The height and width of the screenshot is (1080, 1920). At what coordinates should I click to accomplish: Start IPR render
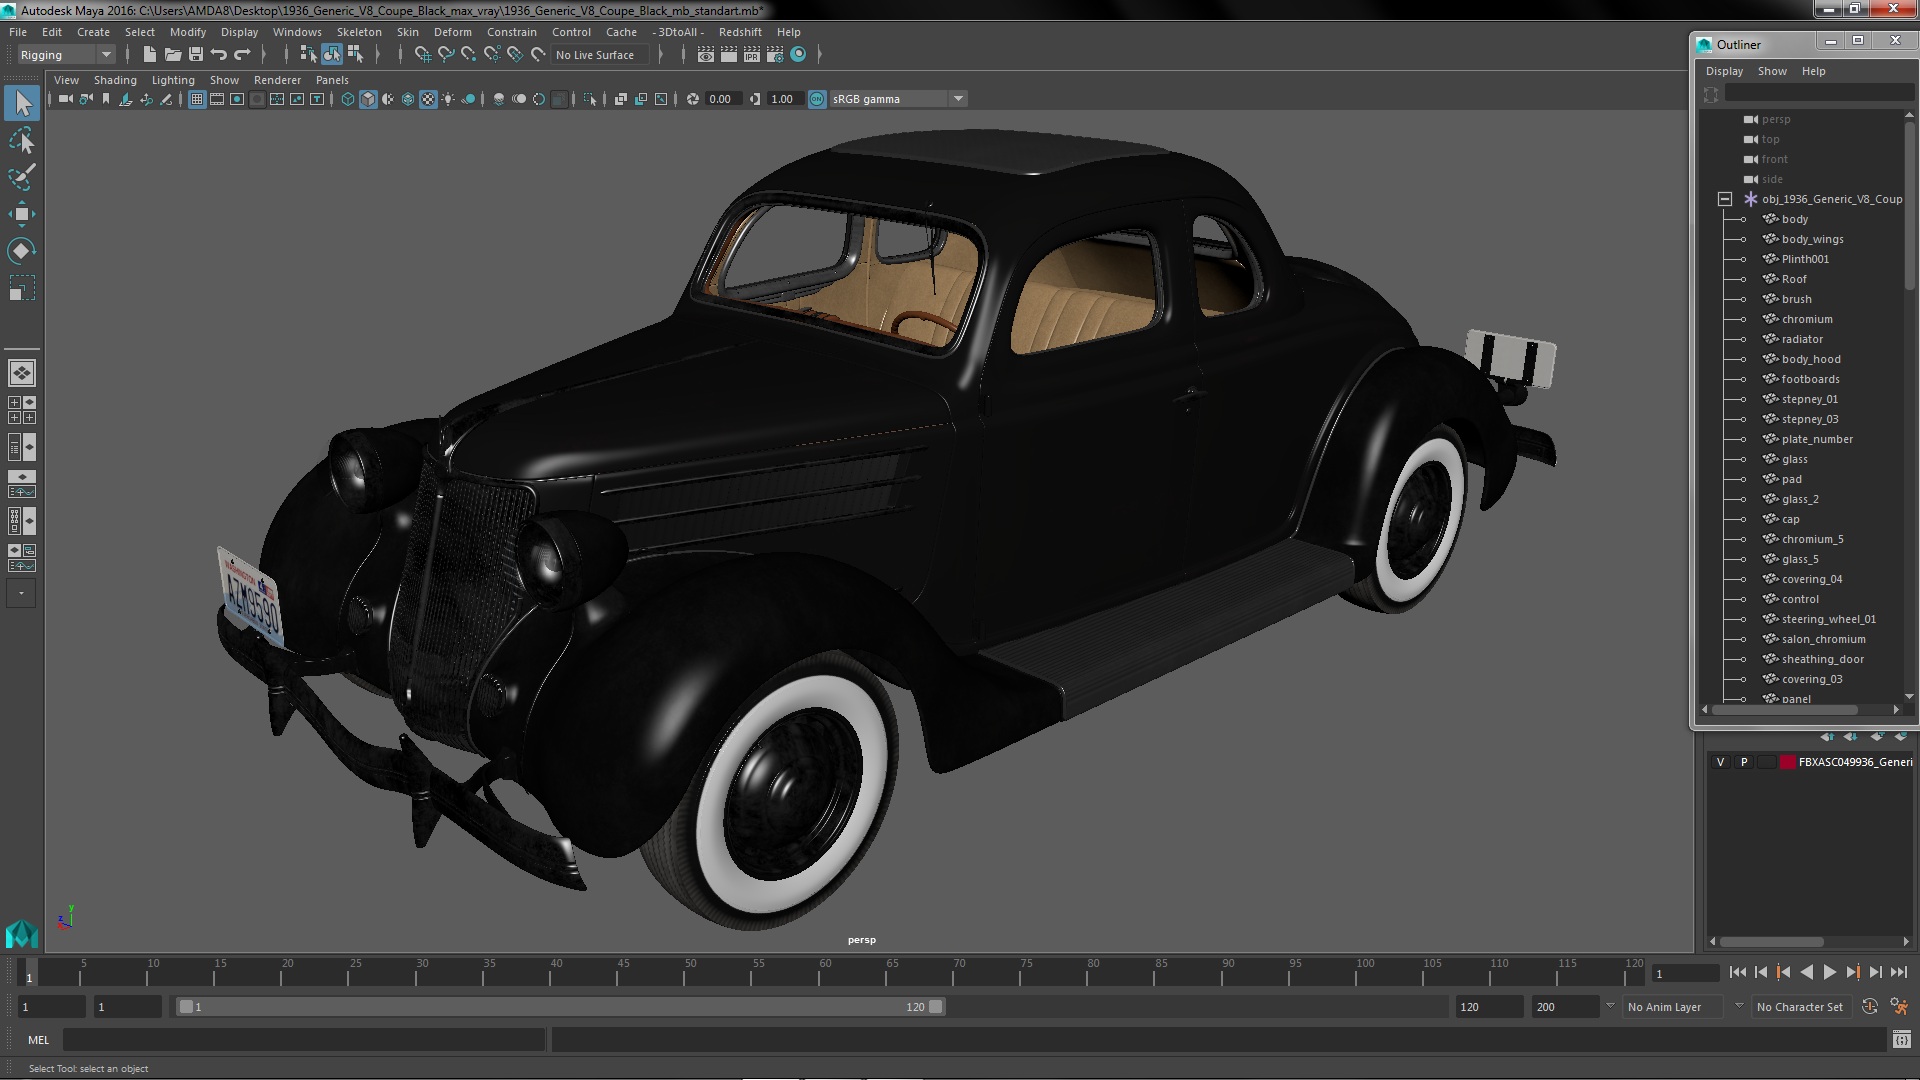[x=752, y=55]
